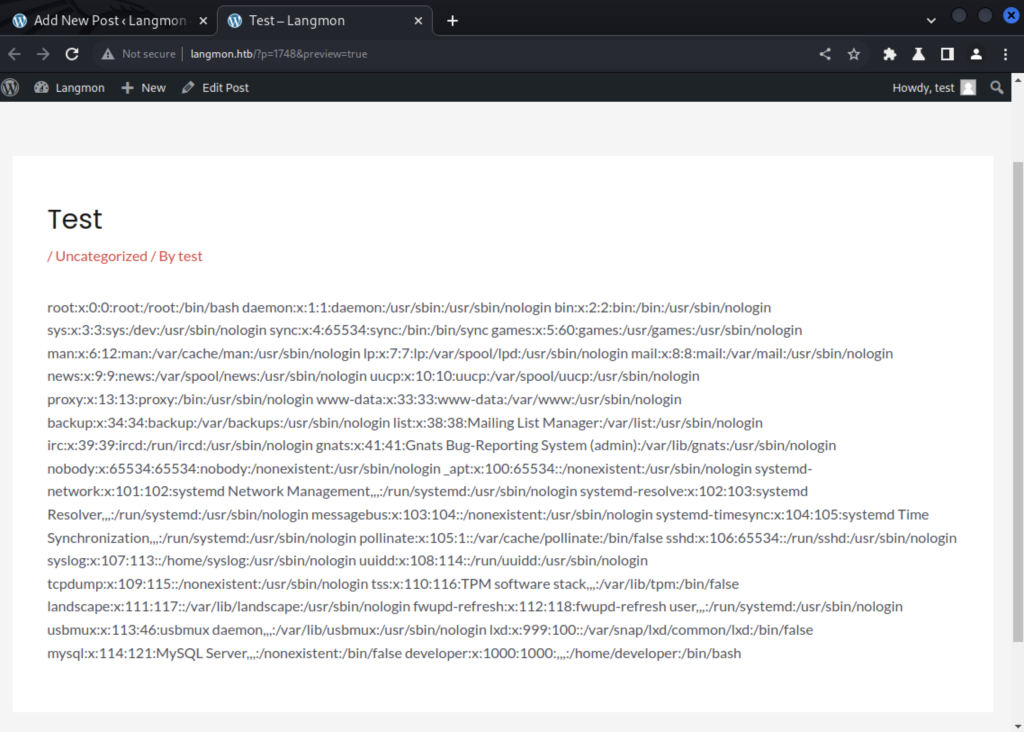This screenshot has width=1024, height=732.
Task: Open the Not secure site info warning
Action: [x=138, y=54]
